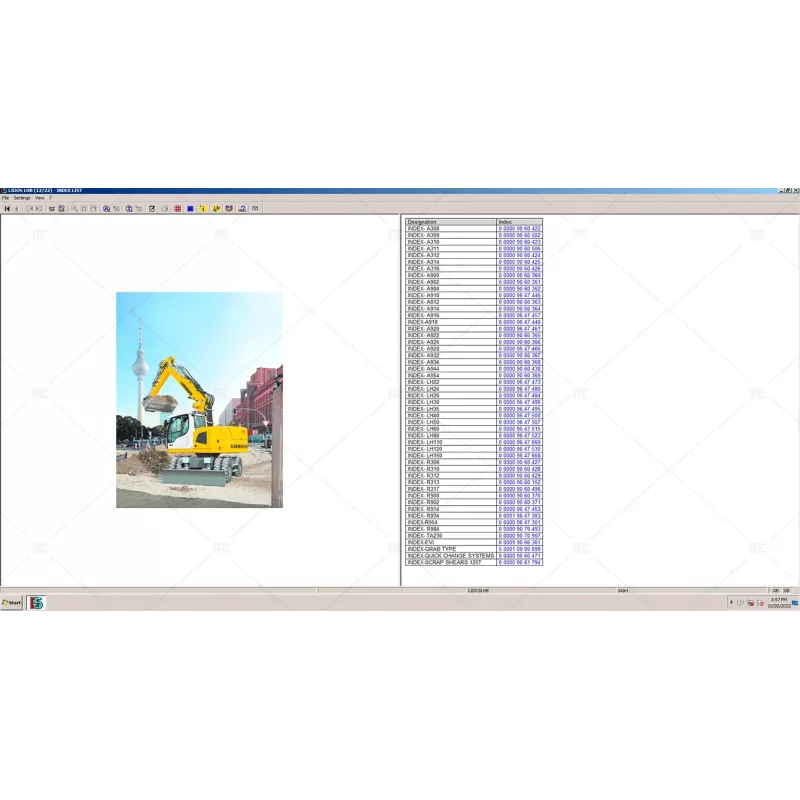Click the blue rectangle view icon

(x=190, y=207)
